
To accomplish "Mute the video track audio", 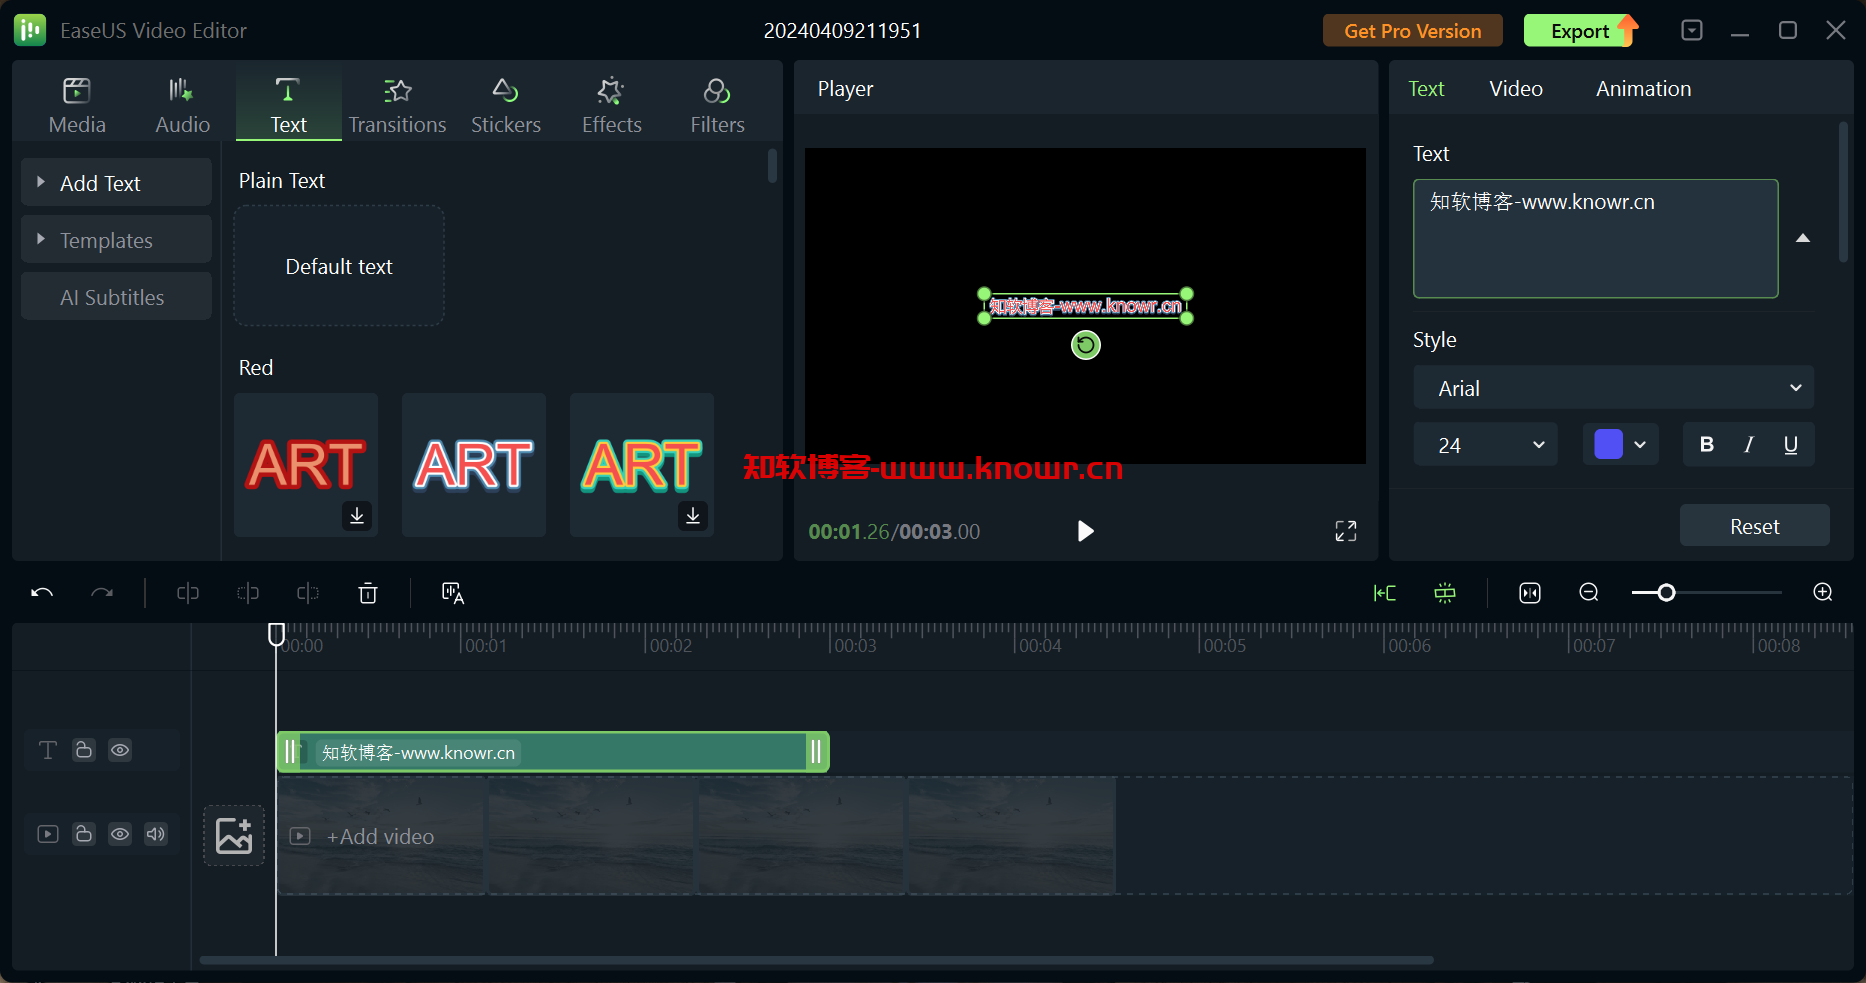I will click(x=156, y=834).
